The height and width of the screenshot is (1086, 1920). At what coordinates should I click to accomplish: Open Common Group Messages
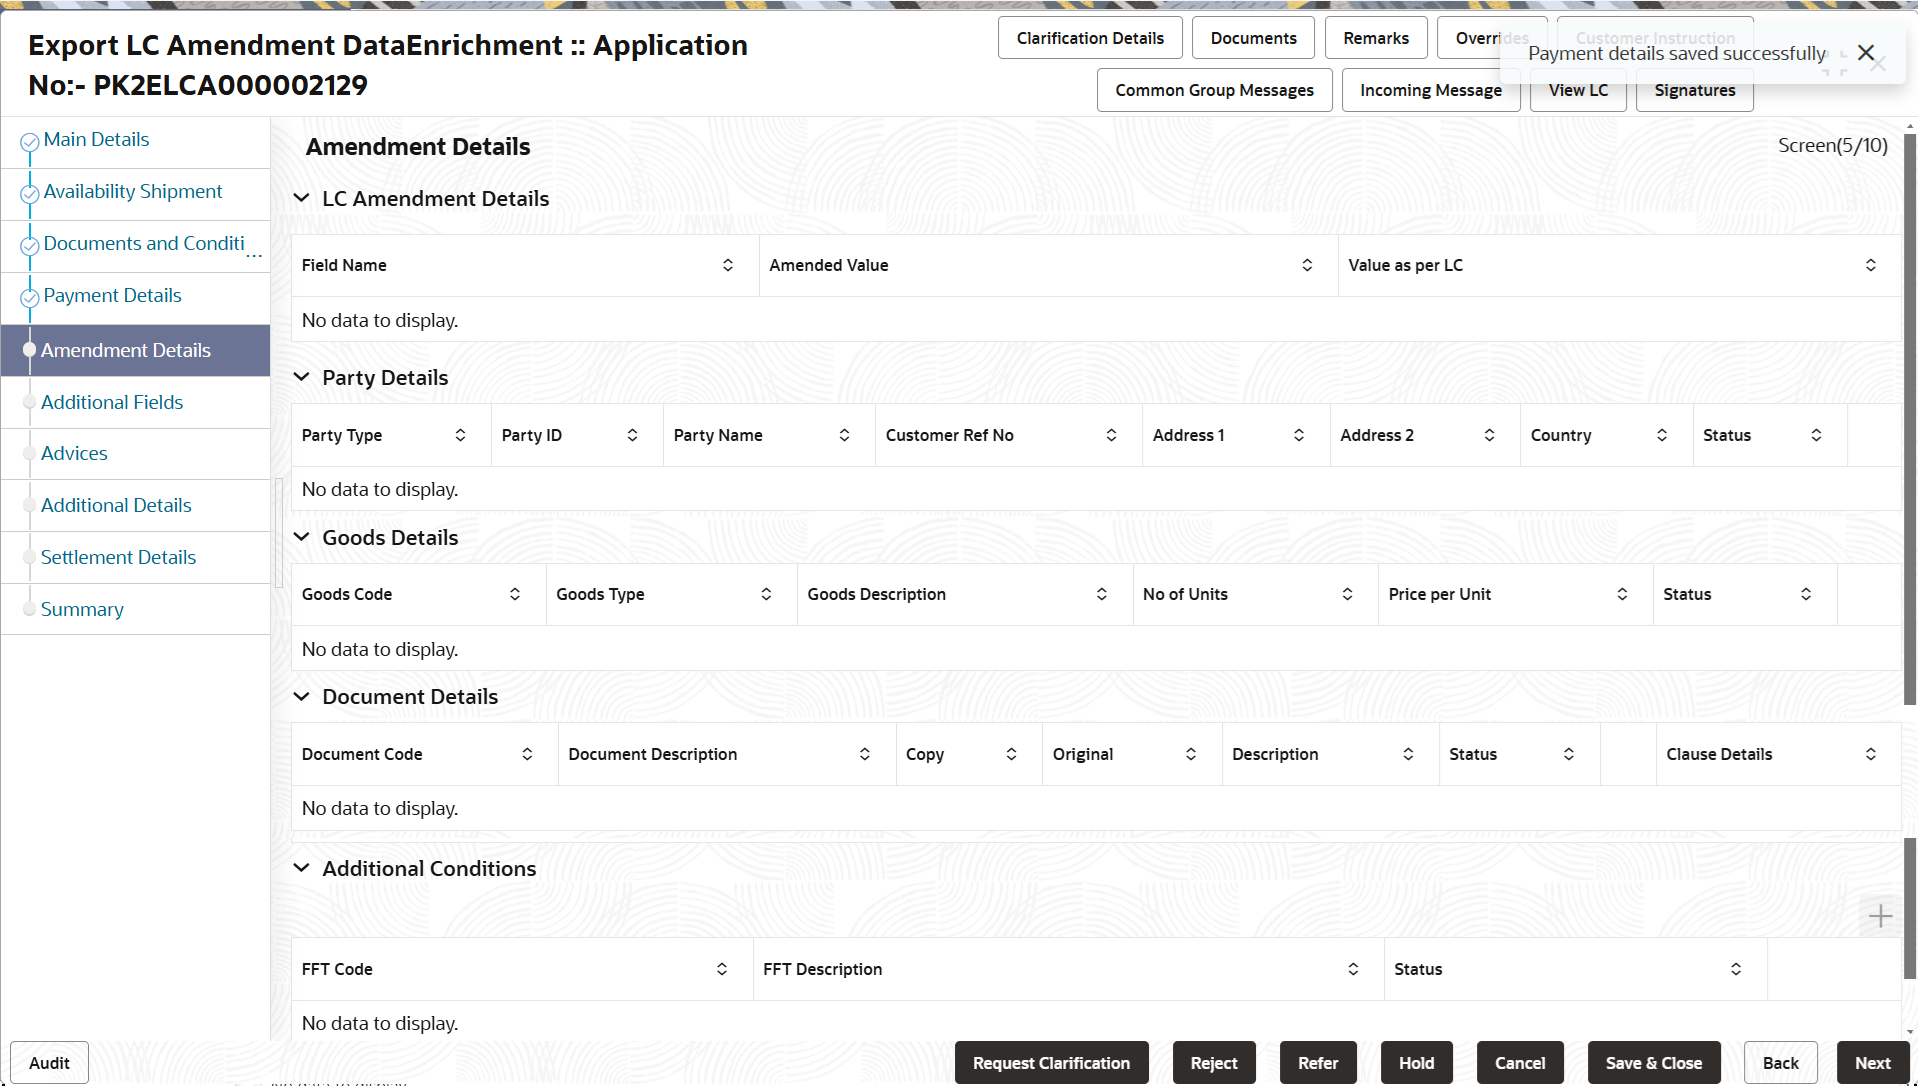pos(1213,90)
